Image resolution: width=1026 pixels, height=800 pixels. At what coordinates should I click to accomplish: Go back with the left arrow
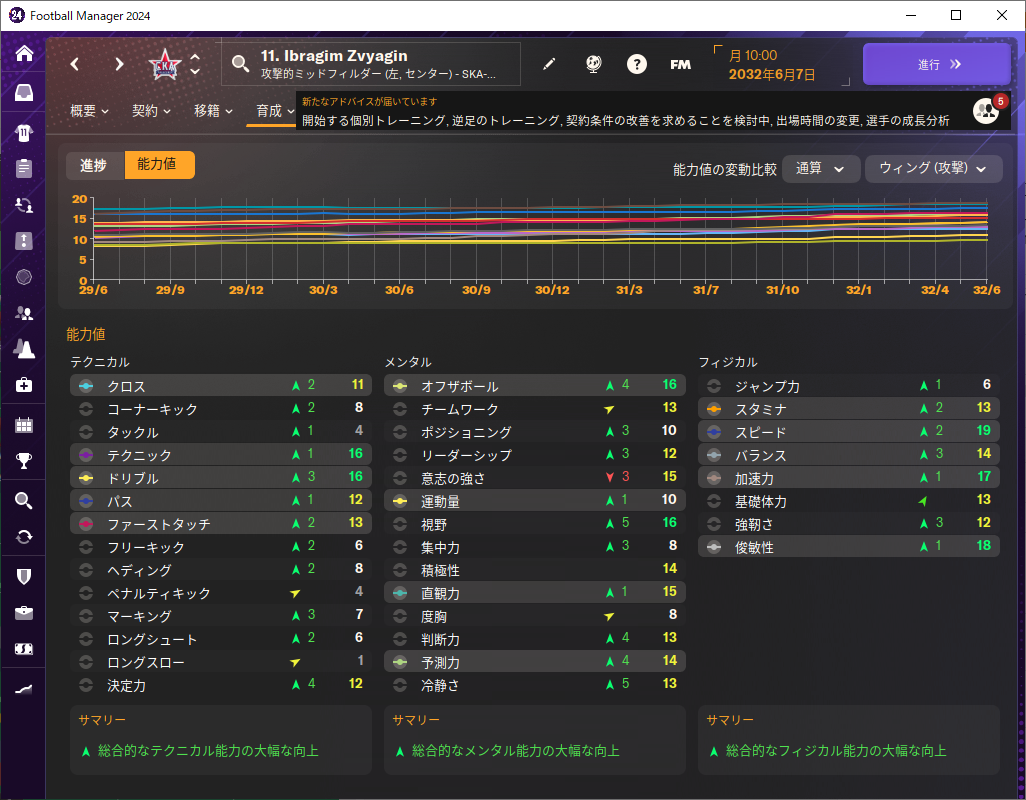[75, 64]
